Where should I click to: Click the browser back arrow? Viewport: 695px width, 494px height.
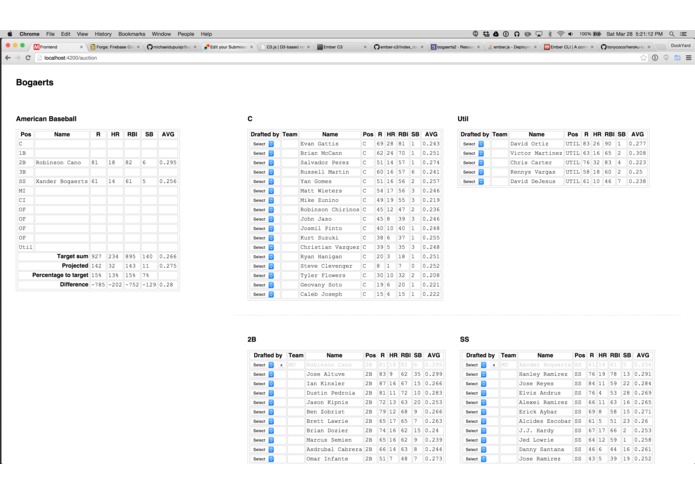[8, 58]
